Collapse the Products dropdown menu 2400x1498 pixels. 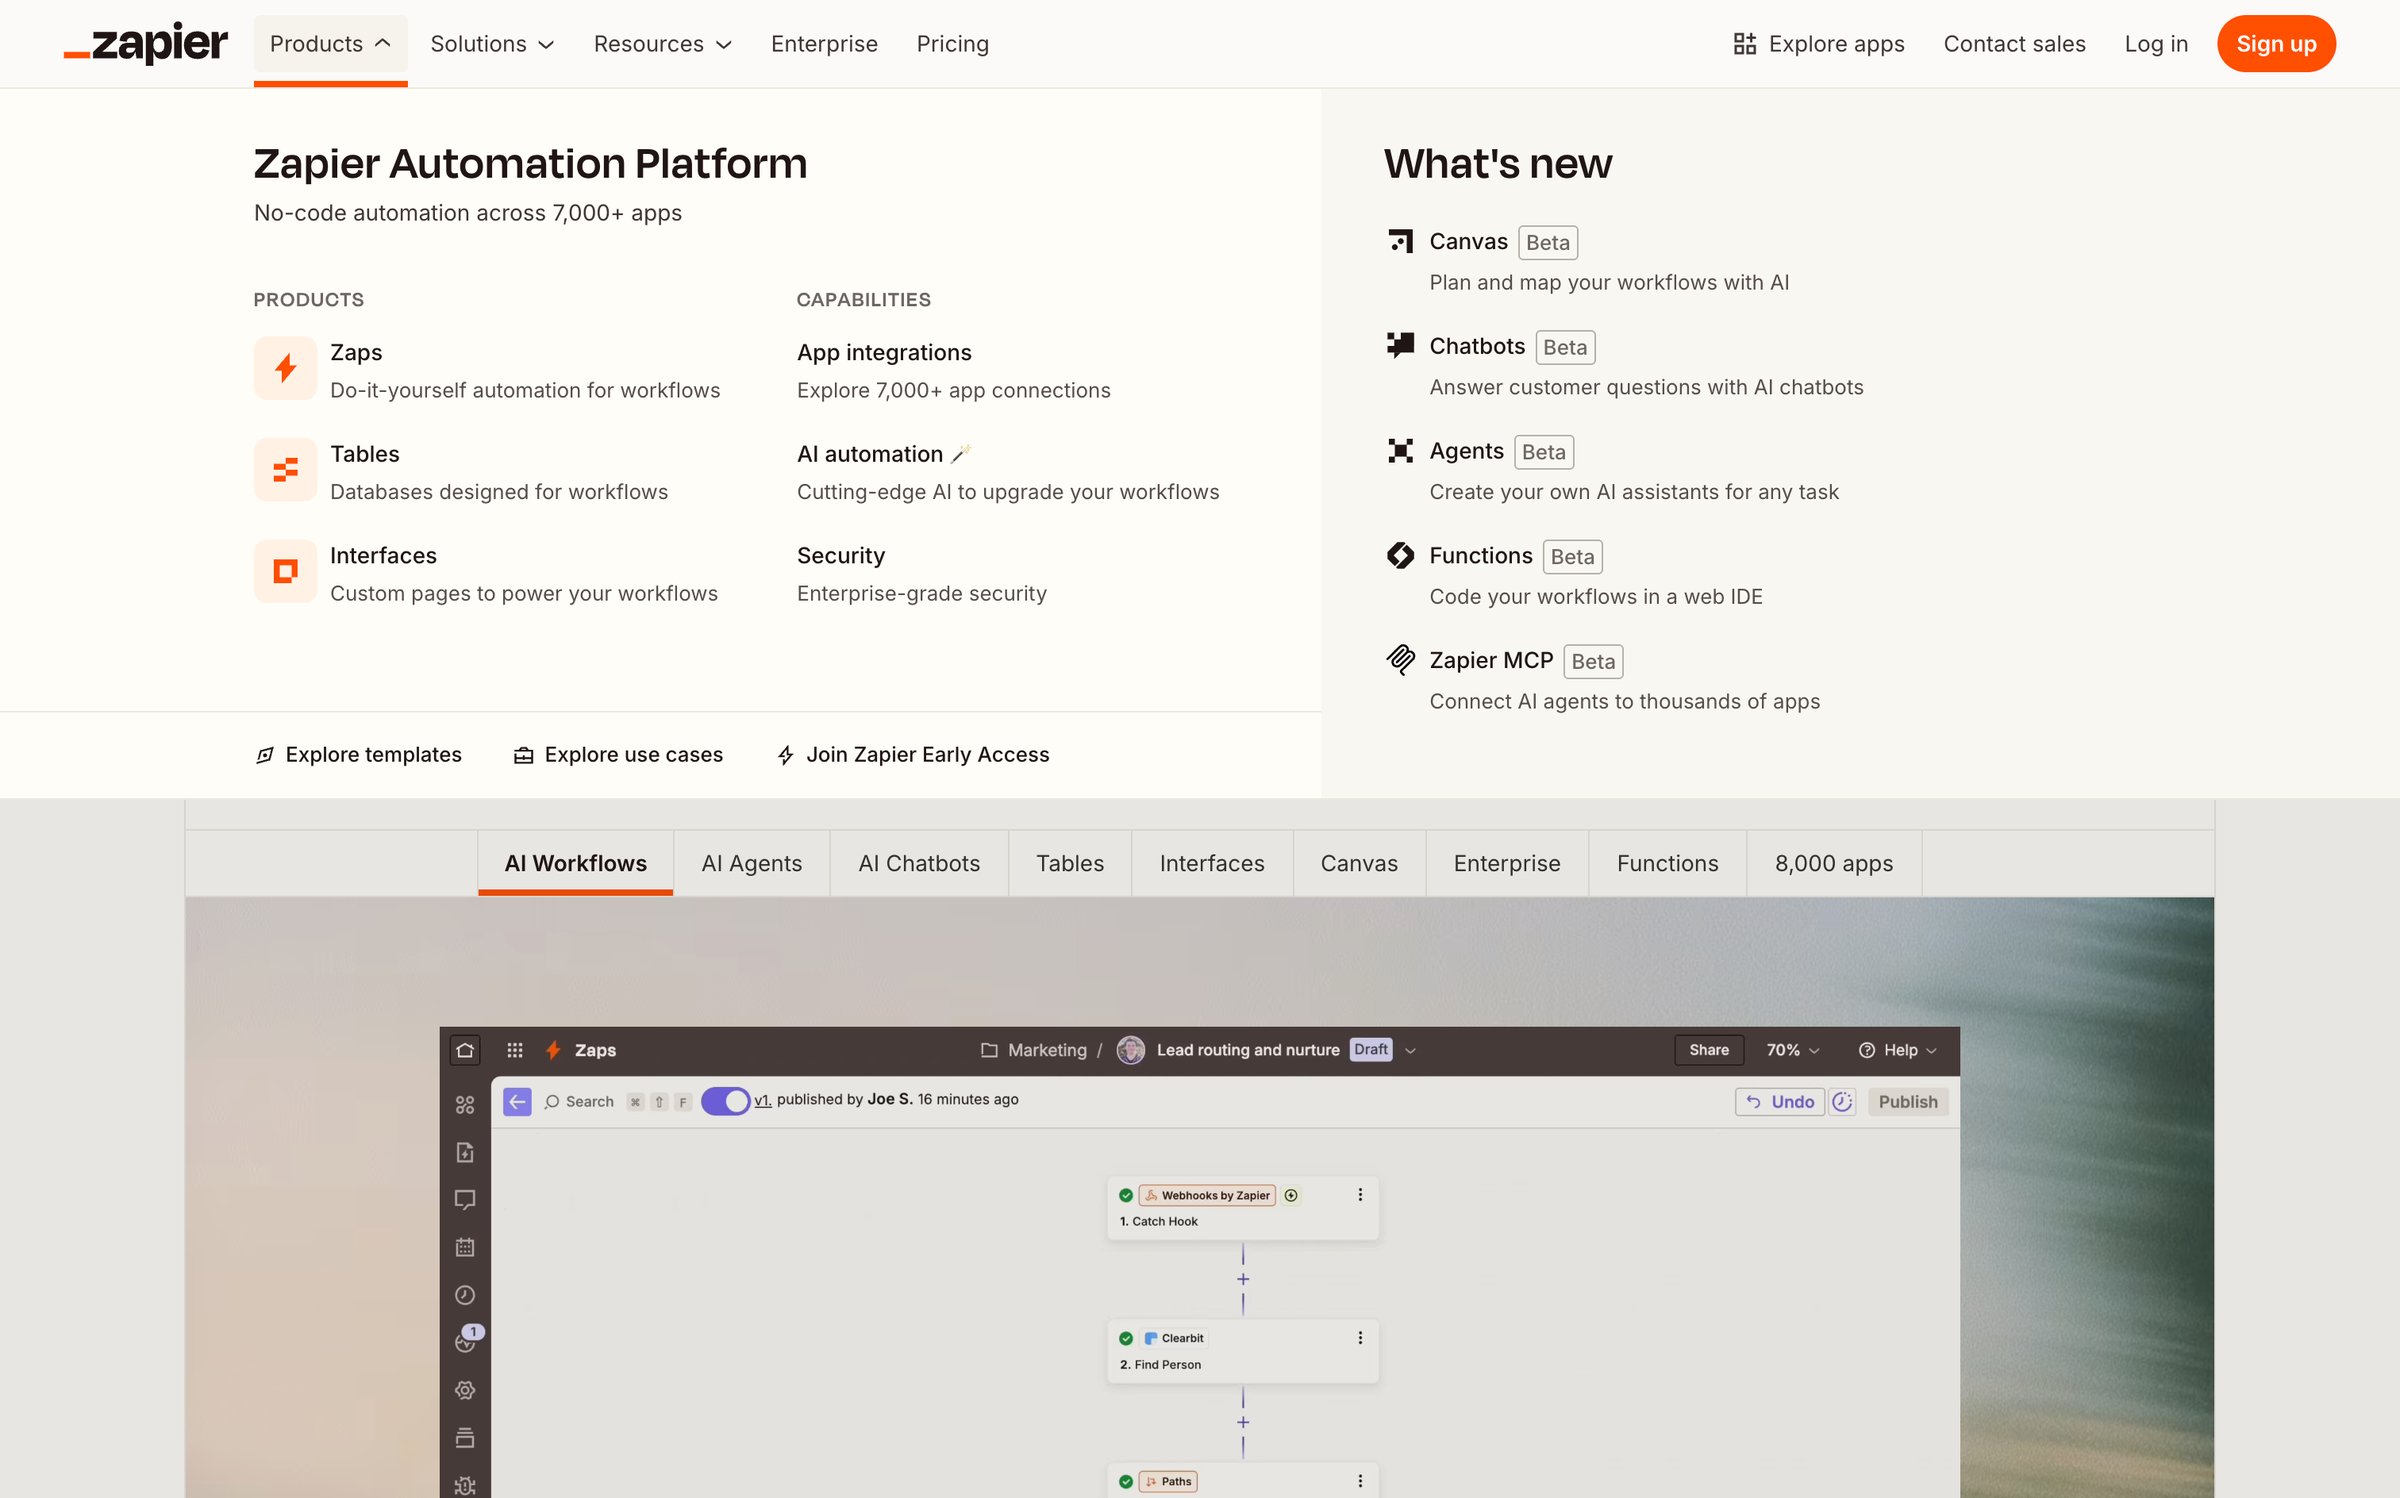coord(330,44)
